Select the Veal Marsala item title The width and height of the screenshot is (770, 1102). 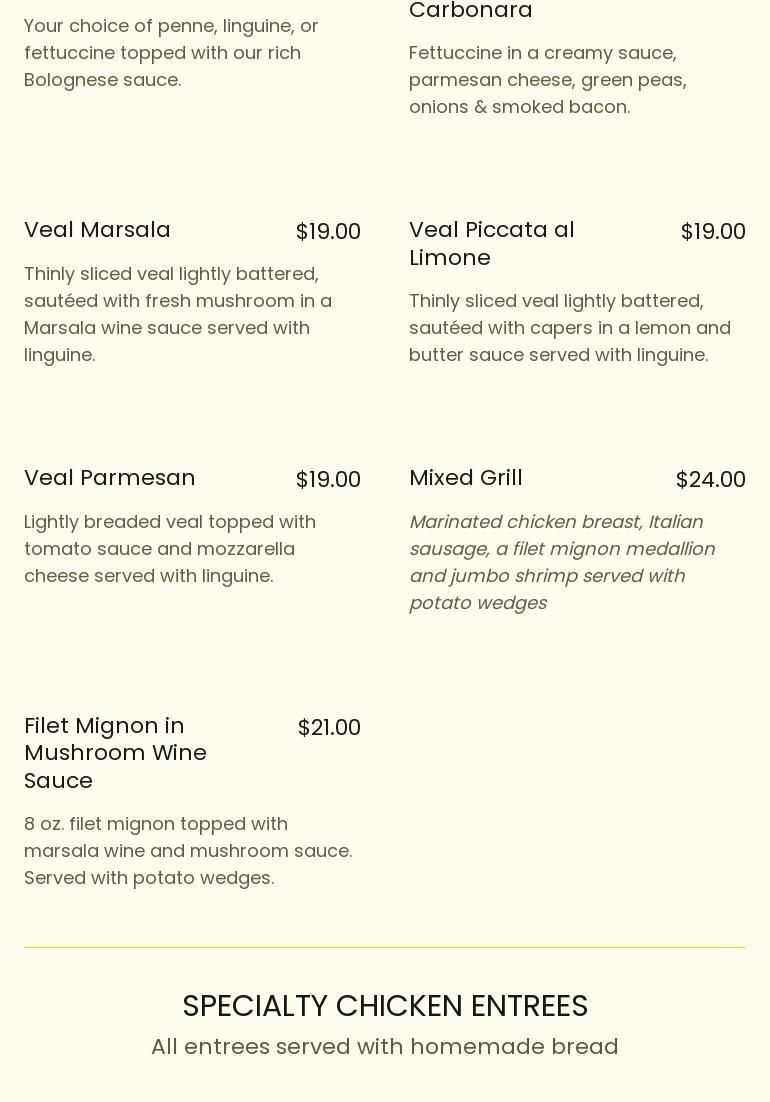coord(97,230)
